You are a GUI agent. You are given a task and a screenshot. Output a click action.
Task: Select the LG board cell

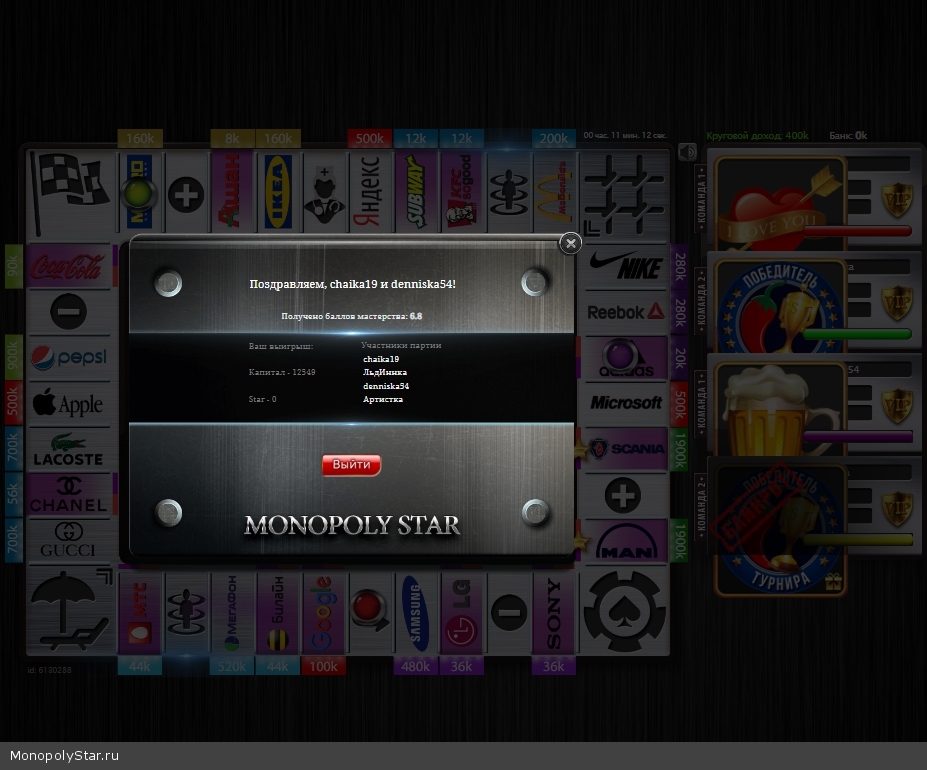point(462,613)
